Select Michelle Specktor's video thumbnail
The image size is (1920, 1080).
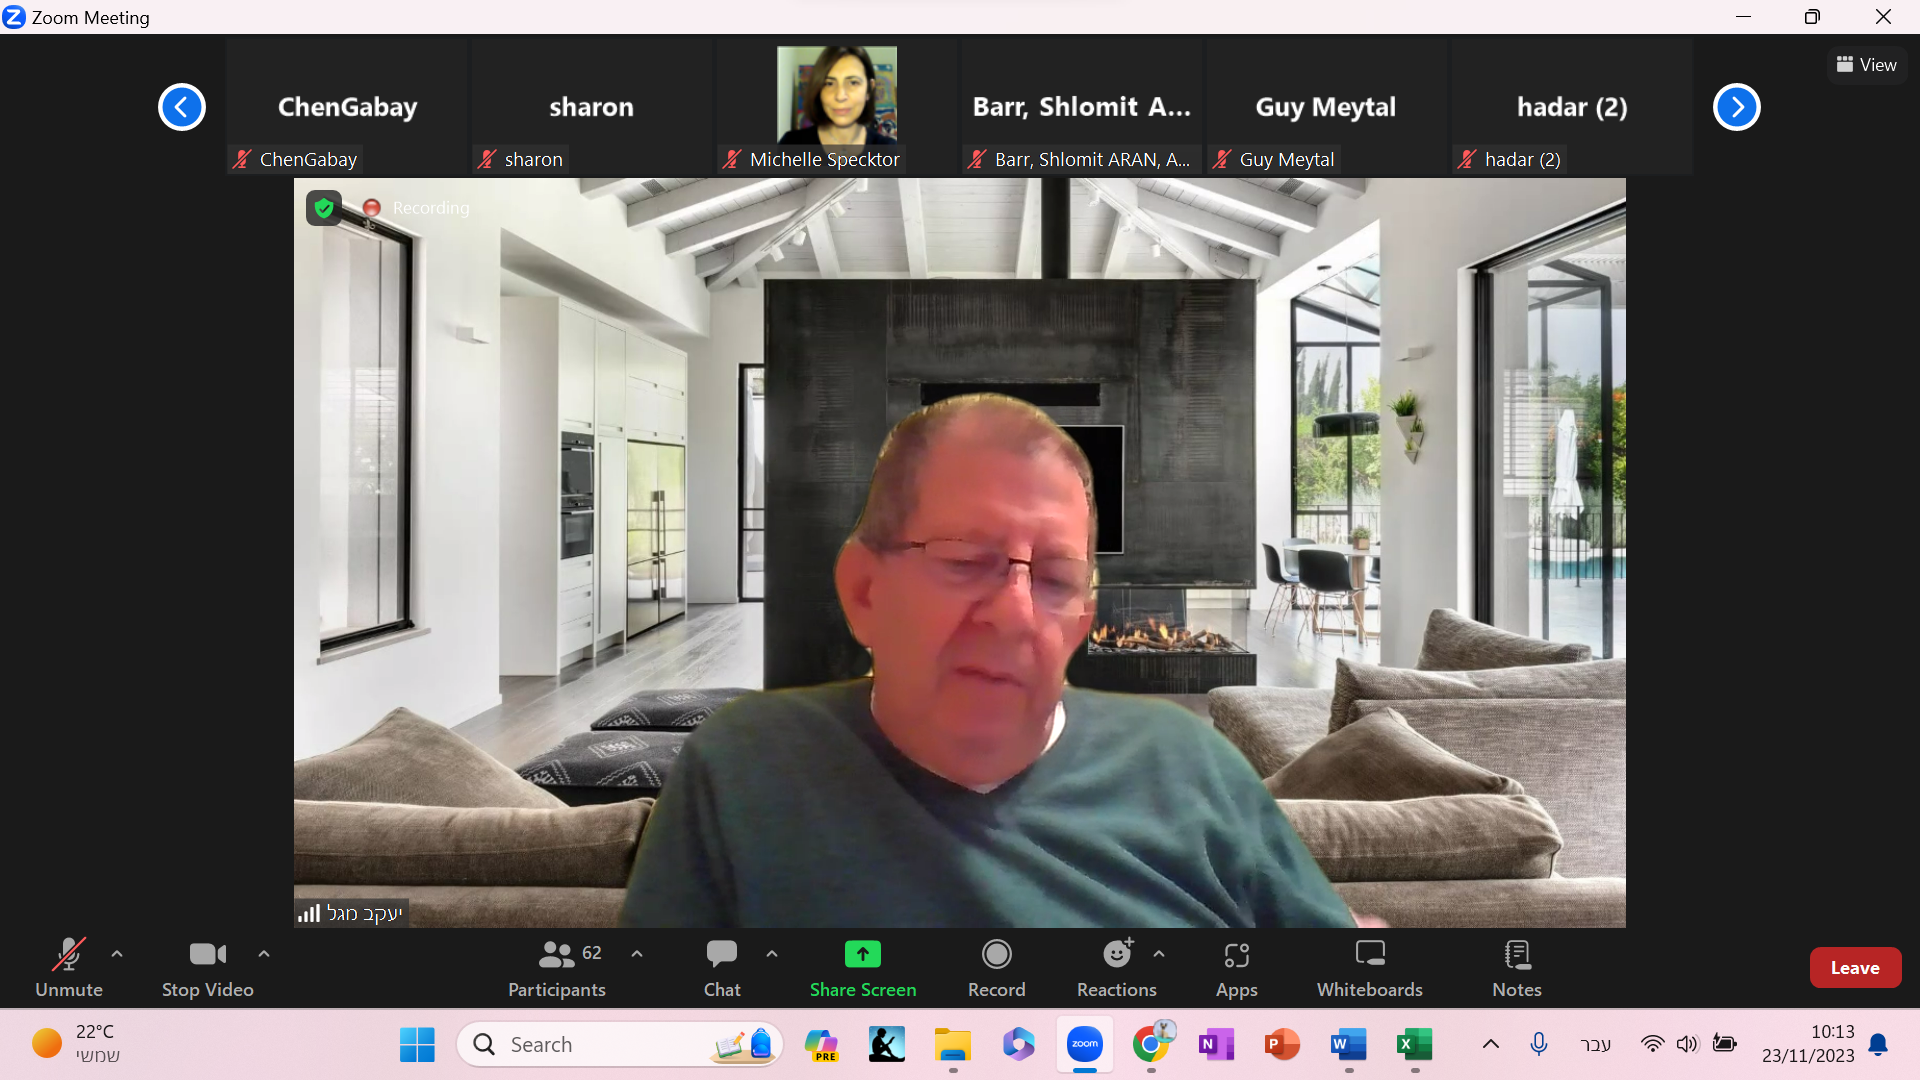click(x=836, y=97)
